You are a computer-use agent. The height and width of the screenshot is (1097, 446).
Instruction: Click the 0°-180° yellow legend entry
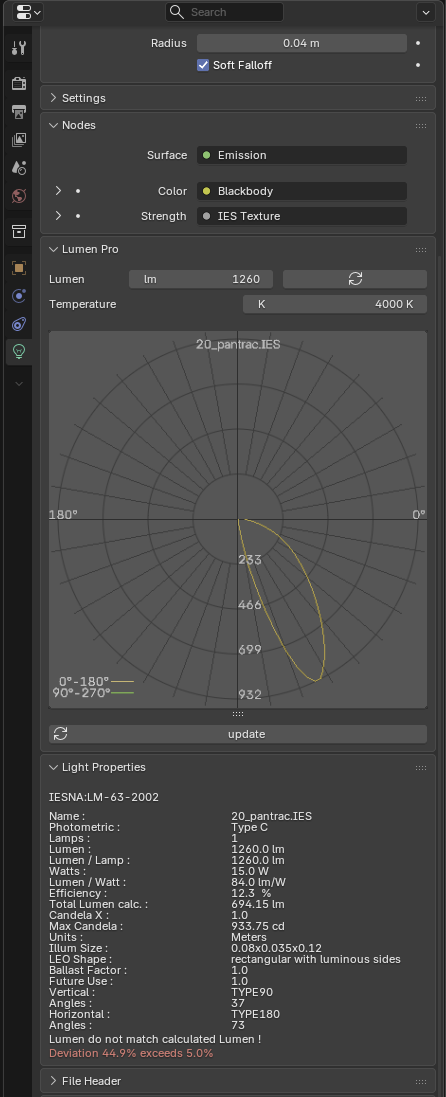[x=96, y=681]
